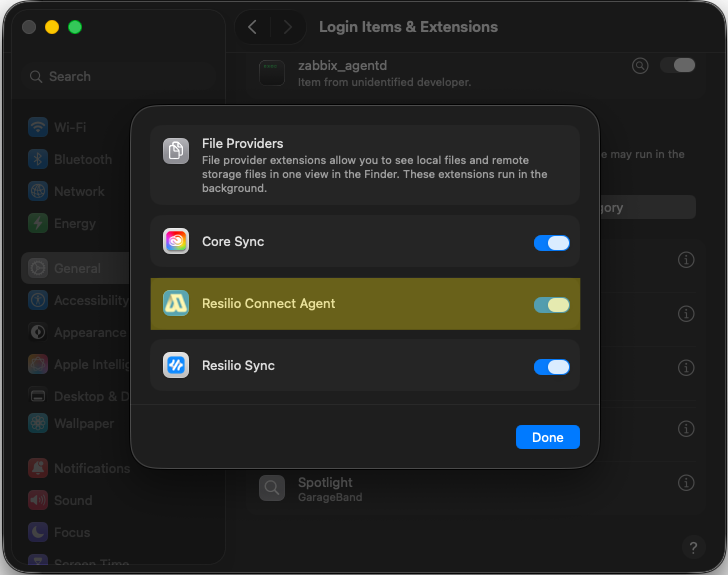
Task: Click the zabbix_agentd item name
Action: [x=342, y=65]
